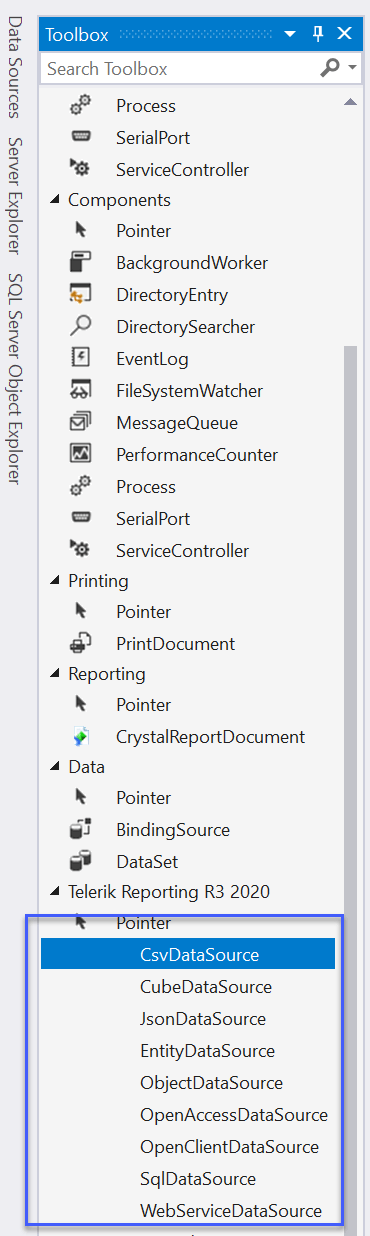Collapse the Reporting group

[56, 674]
